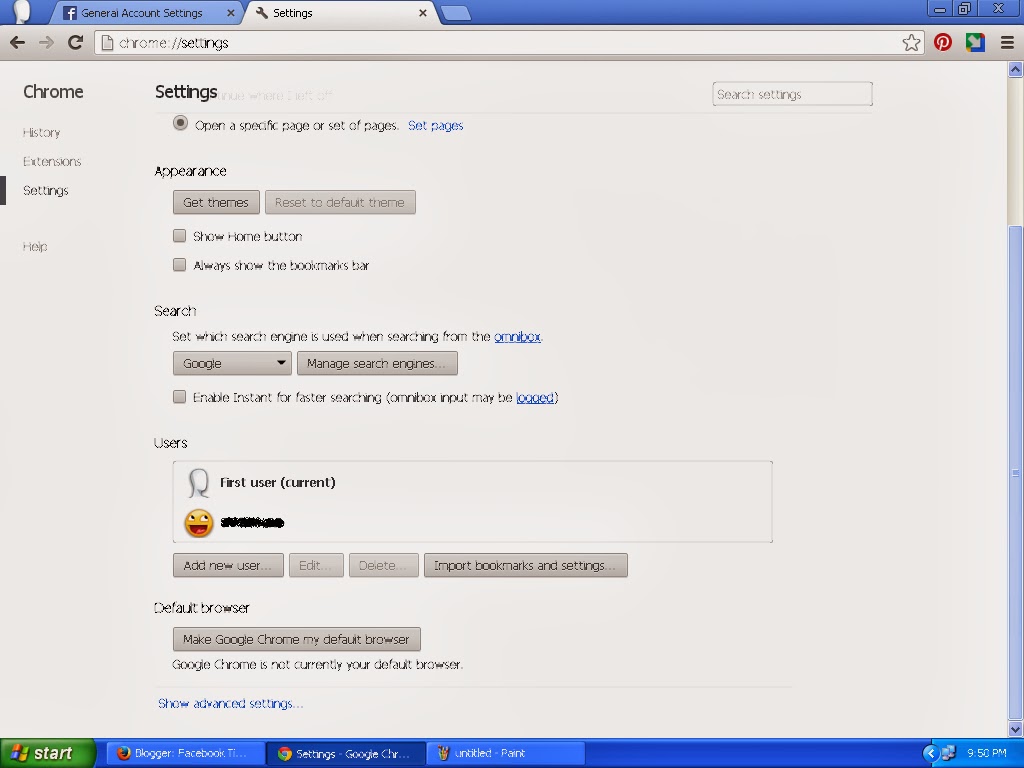
Task: Select the First user (current) row
Action: [472, 483]
